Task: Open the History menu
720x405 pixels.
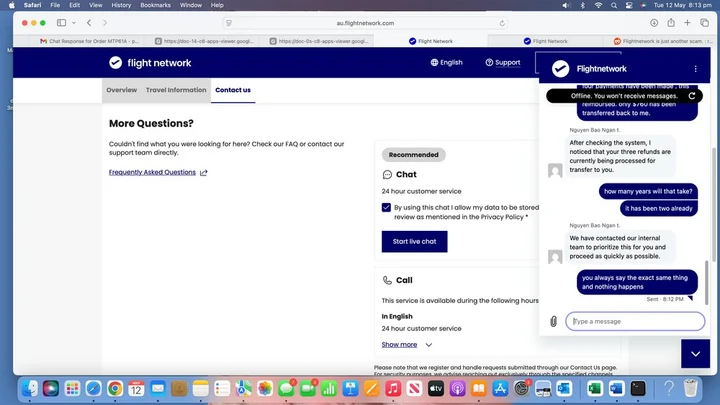Action: (x=121, y=5)
